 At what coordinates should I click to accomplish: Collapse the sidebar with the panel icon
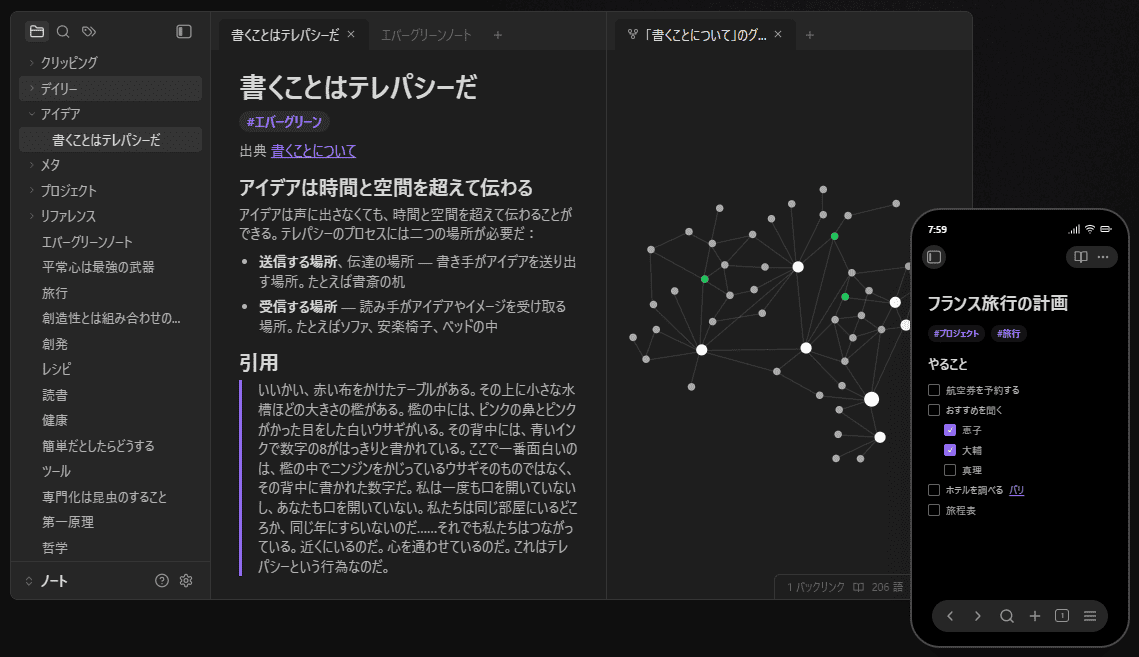182,31
